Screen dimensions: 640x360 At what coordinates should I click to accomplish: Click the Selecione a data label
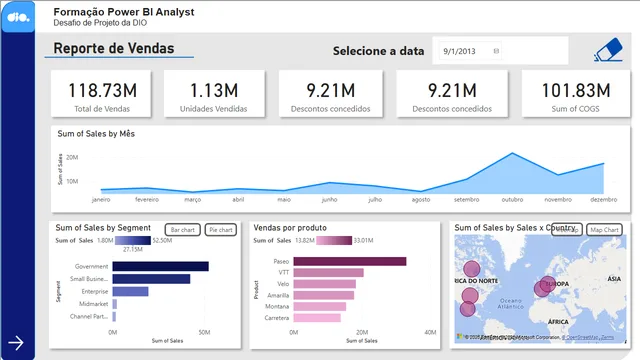378,51
